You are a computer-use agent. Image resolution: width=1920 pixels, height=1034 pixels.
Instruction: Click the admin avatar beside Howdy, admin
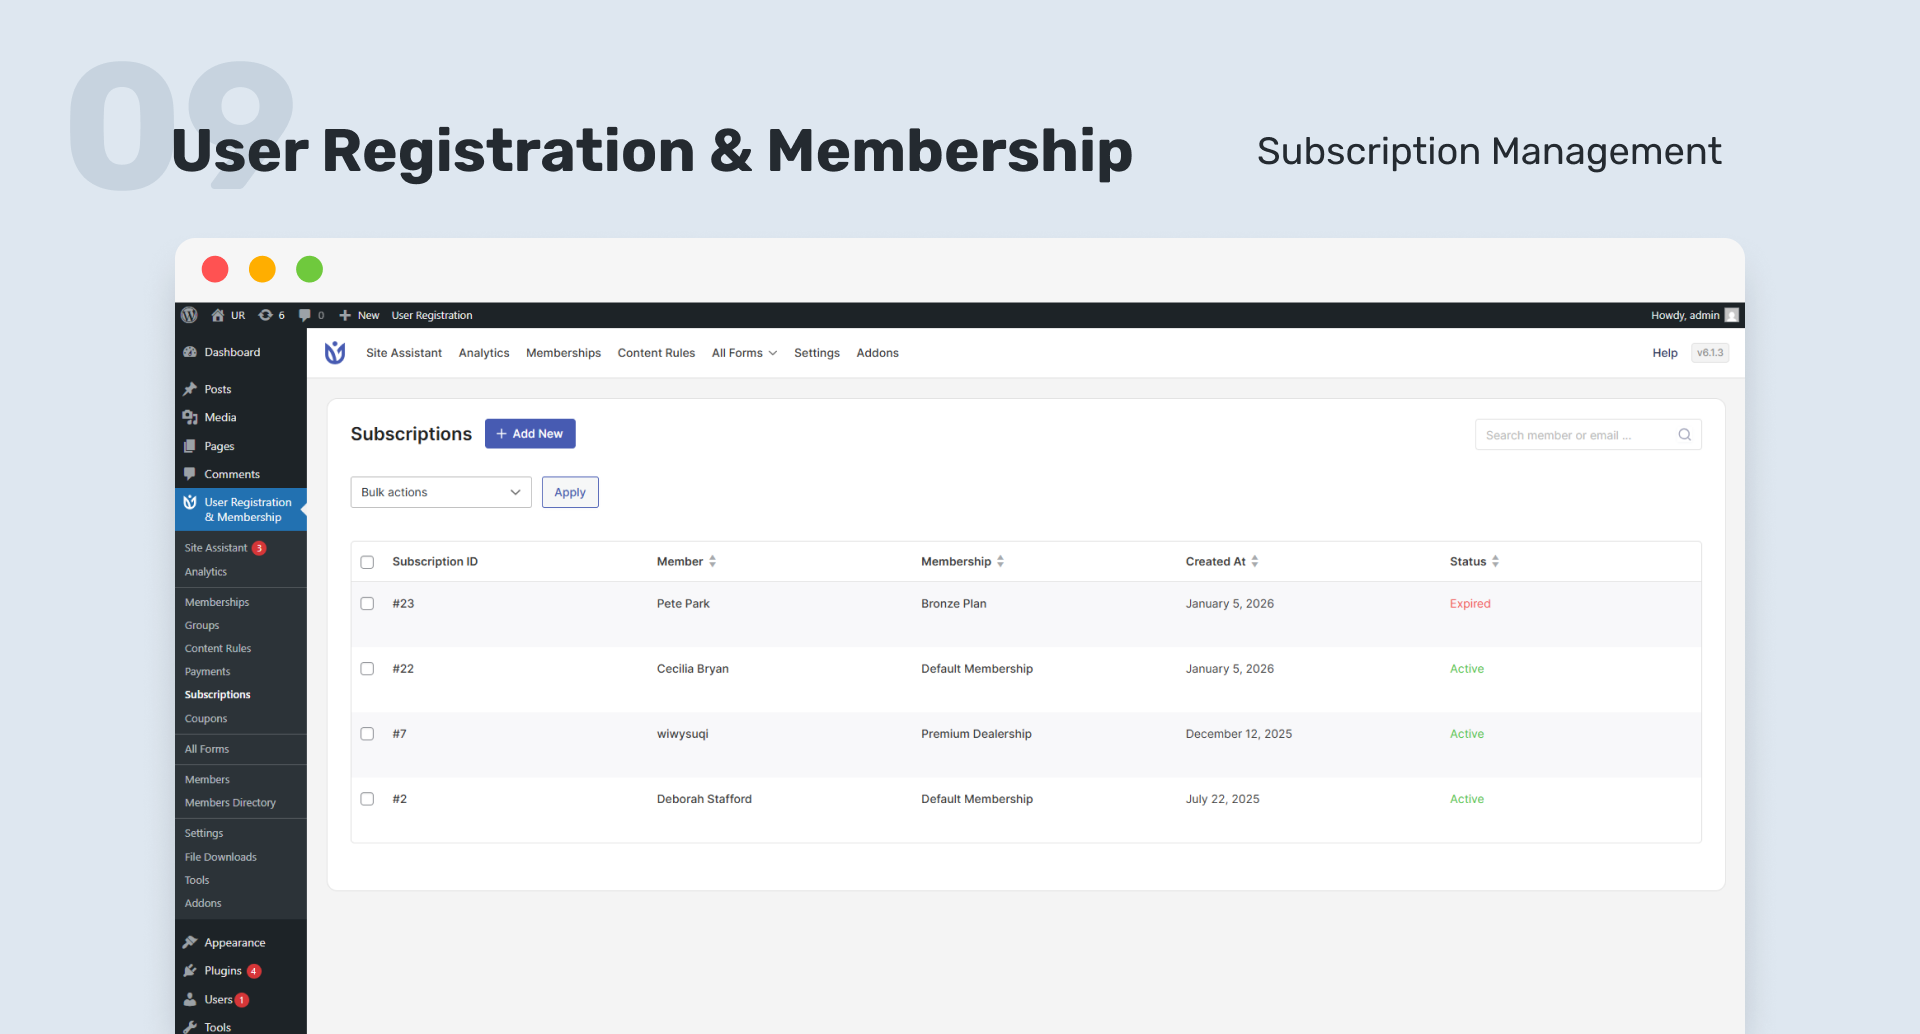tap(1732, 315)
